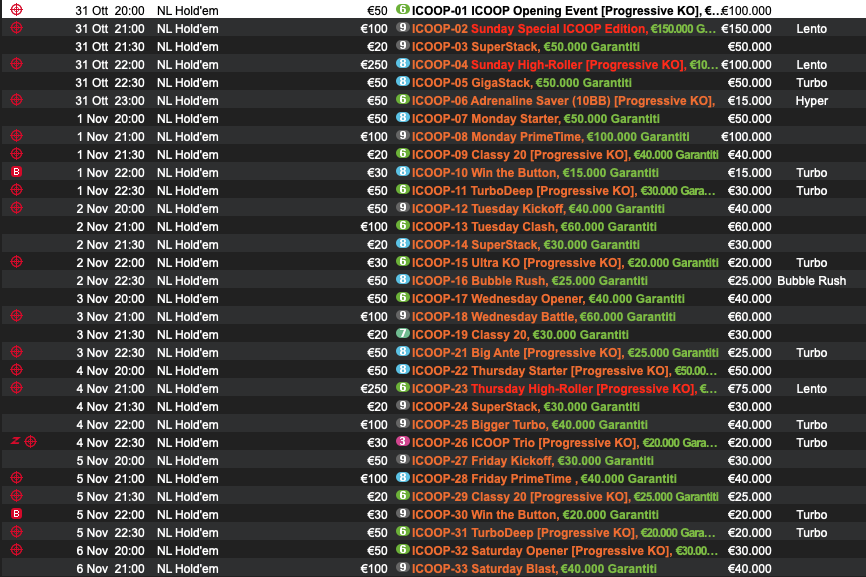Click the 8-max badge beside ICOOP-07 Monday Starter
The image size is (866, 577).
(x=403, y=117)
